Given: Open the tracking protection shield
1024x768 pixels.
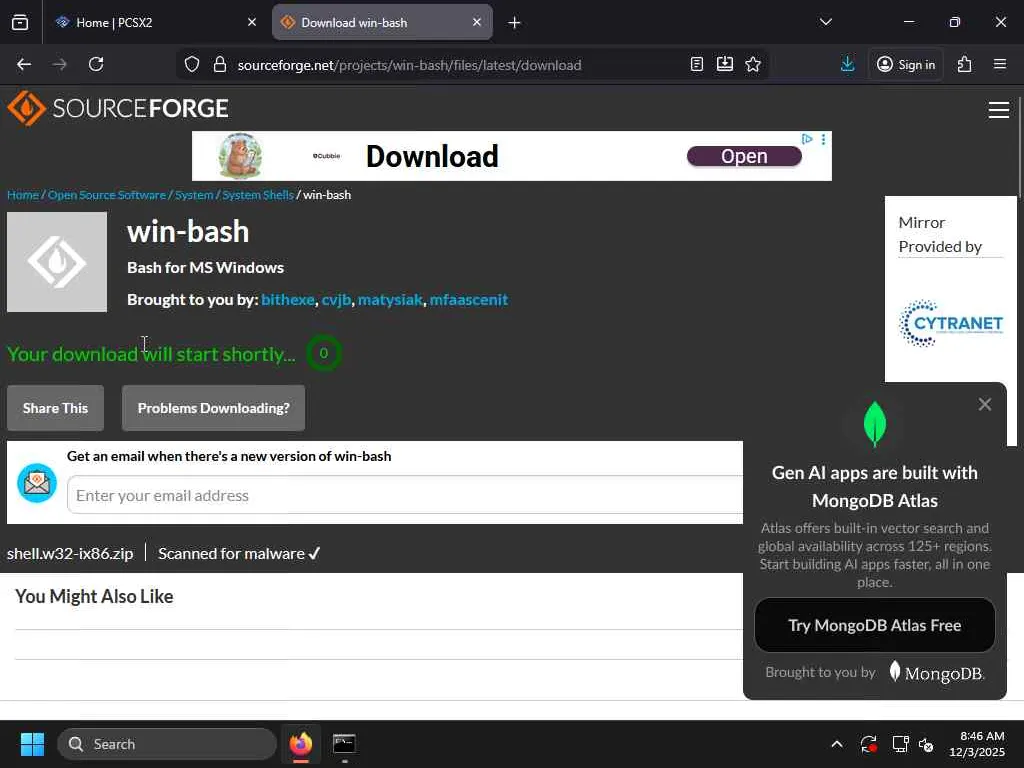Looking at the screenshot, I should click(191, 65).
